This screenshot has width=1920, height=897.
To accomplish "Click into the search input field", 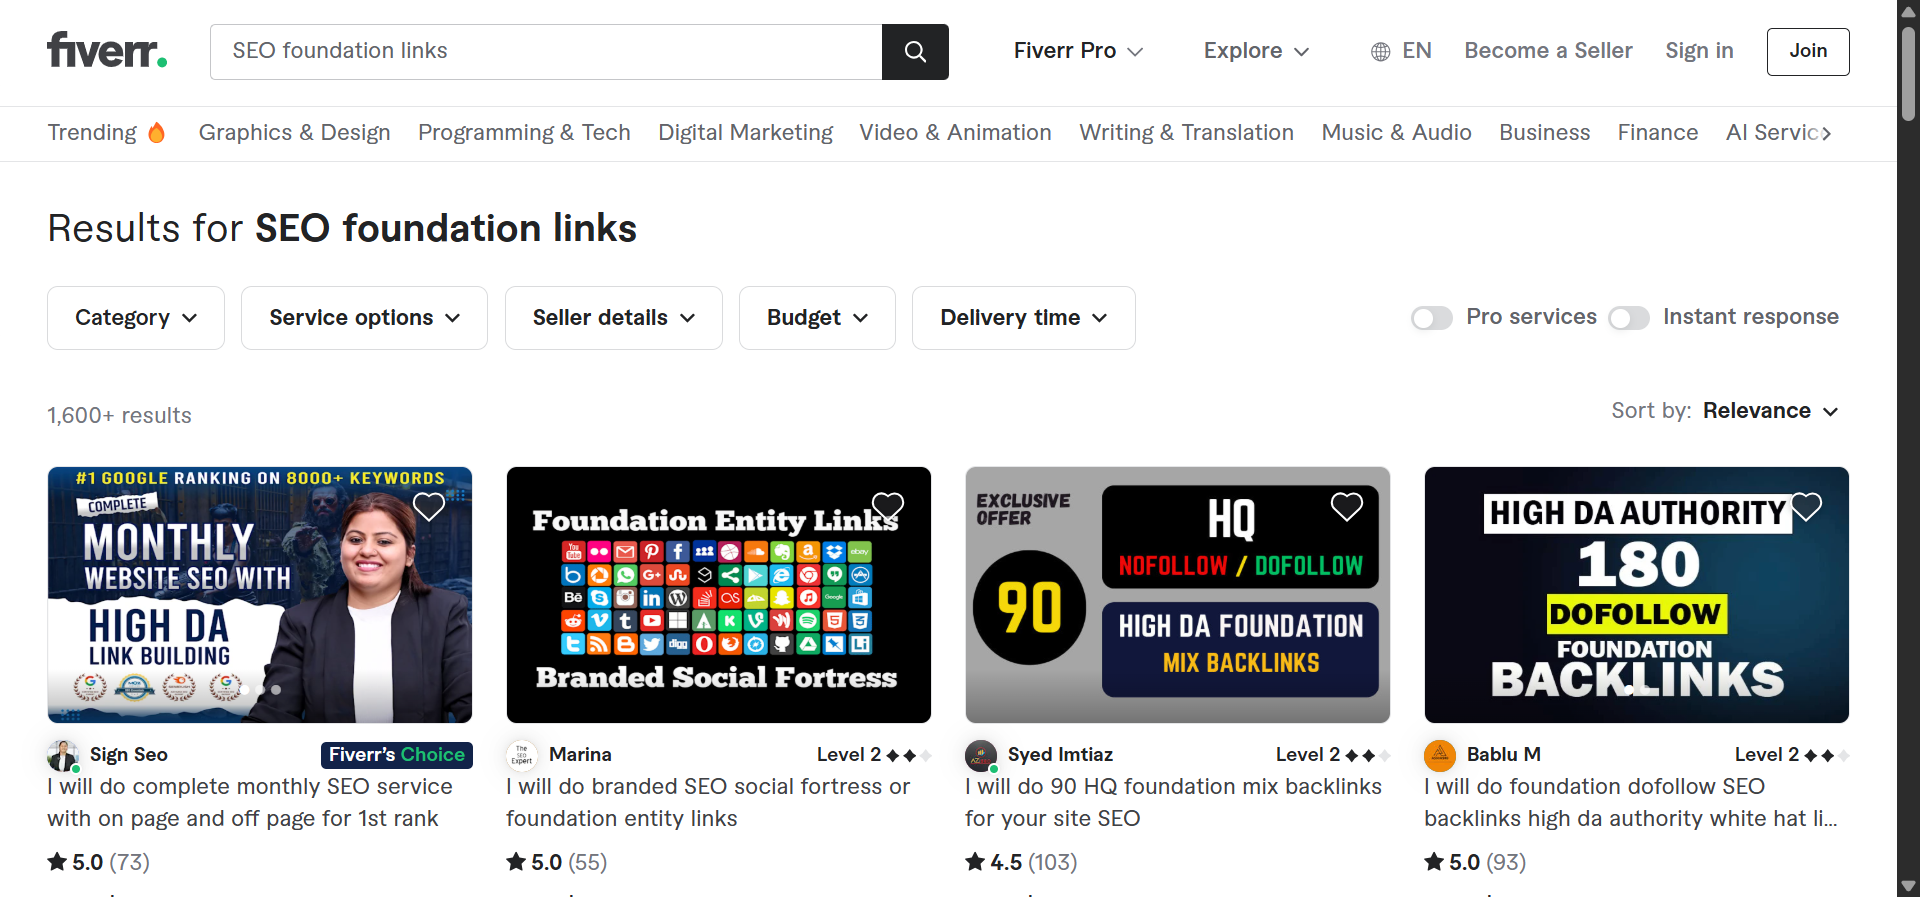I will (x=545, y=51).
